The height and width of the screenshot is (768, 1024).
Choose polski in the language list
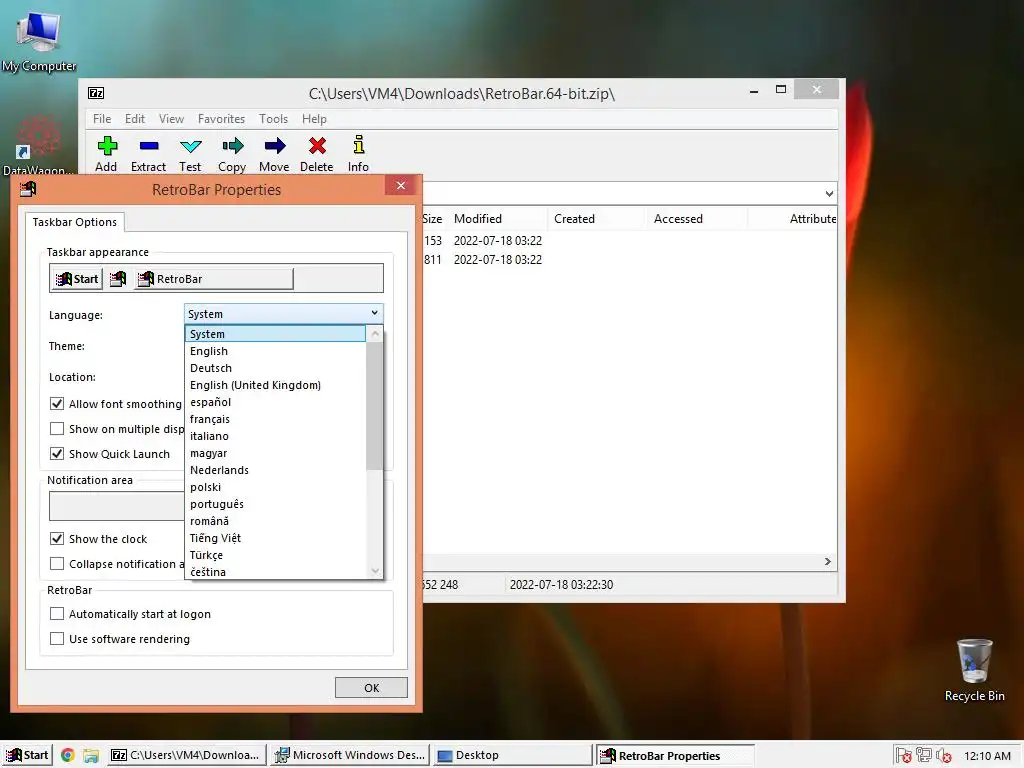tap(276, 487)
